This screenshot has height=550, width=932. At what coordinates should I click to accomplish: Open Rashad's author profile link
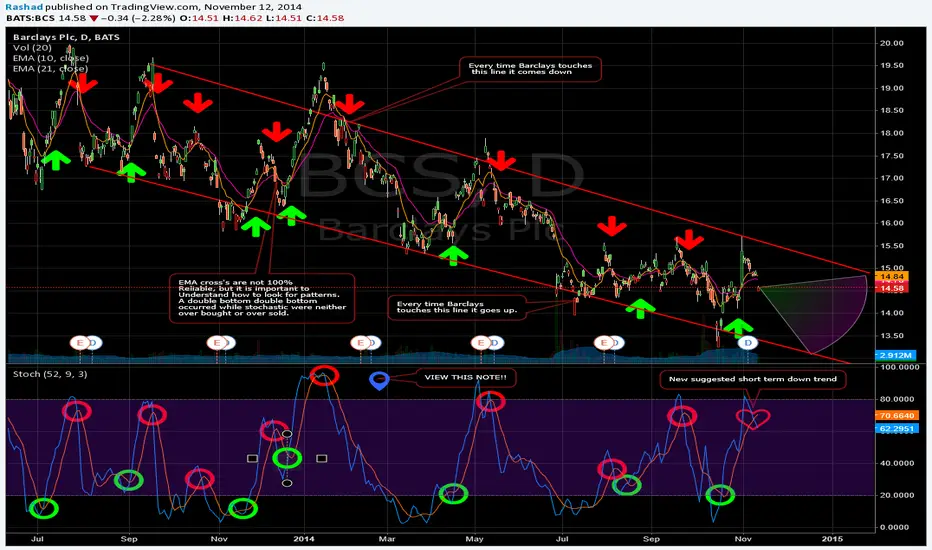pyautogui.click(x=24, y=7)
